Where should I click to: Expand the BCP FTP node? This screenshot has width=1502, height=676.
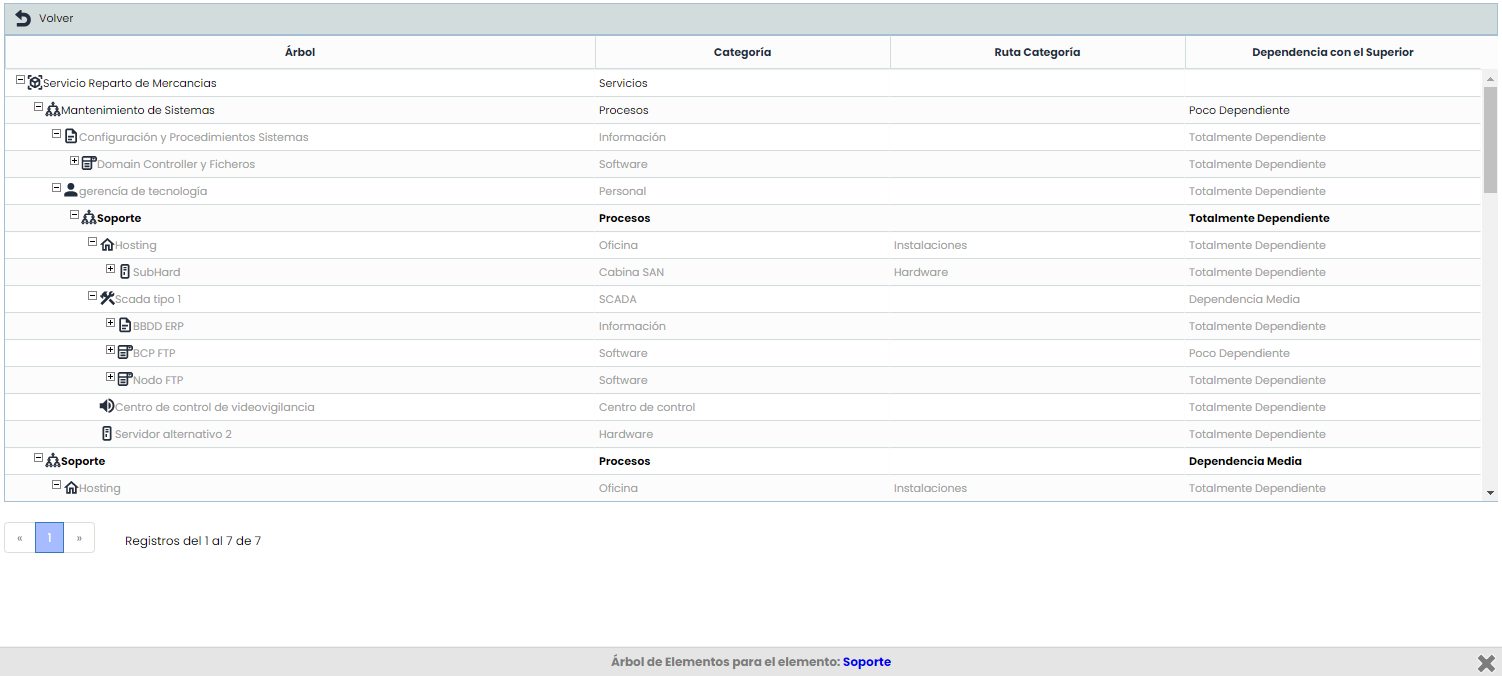pos(110,350)
